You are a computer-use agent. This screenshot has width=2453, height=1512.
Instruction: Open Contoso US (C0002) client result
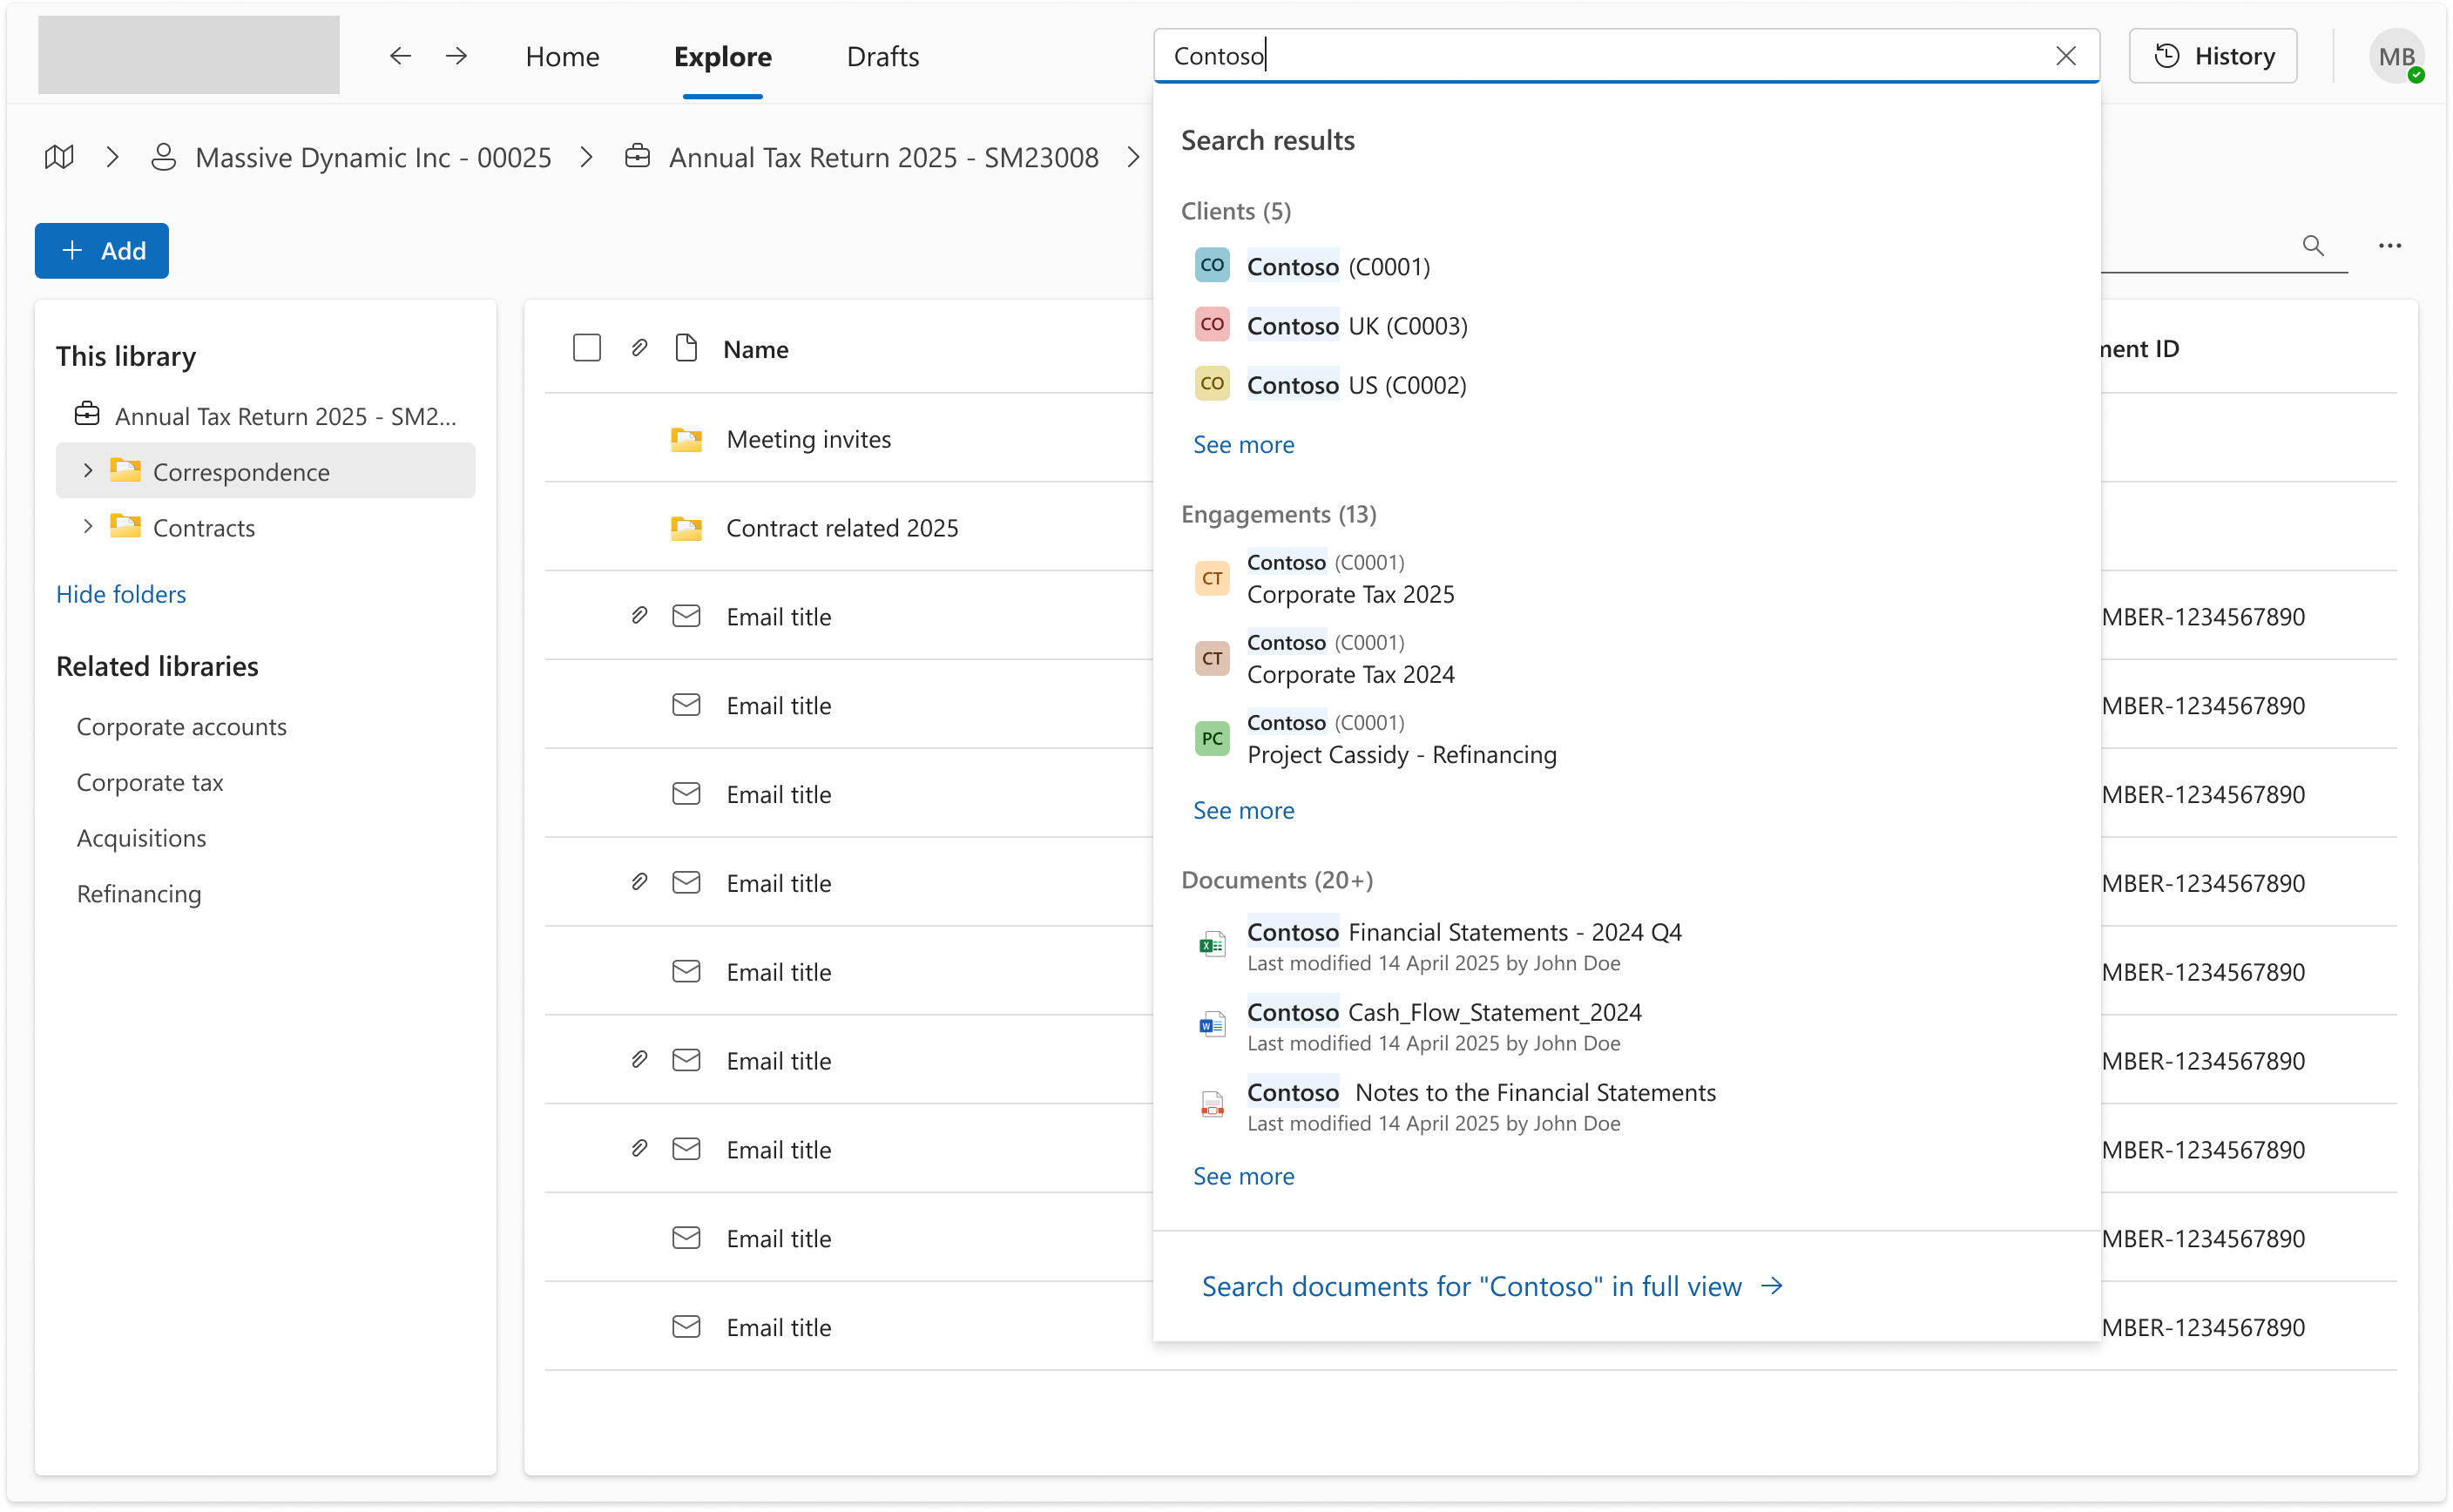[x=1330, y=384]
